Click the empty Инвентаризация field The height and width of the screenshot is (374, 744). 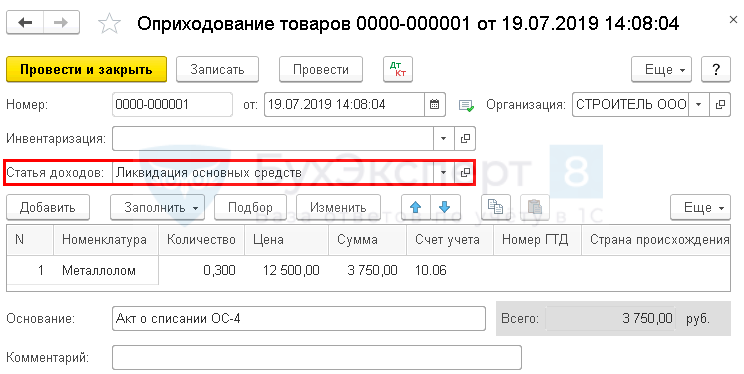pos(273,139)
